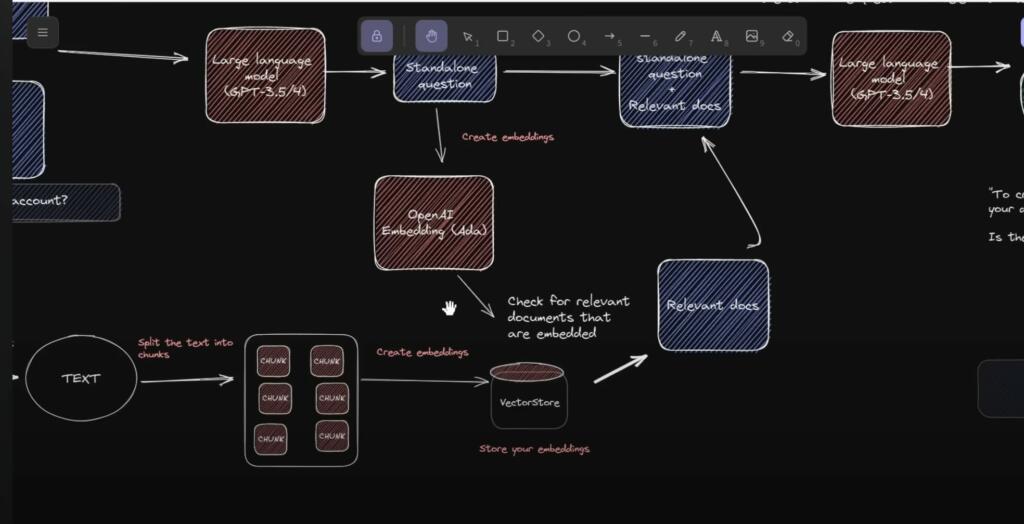Open the hamburger main menu

pyautogui.click(x=42, y=33)
